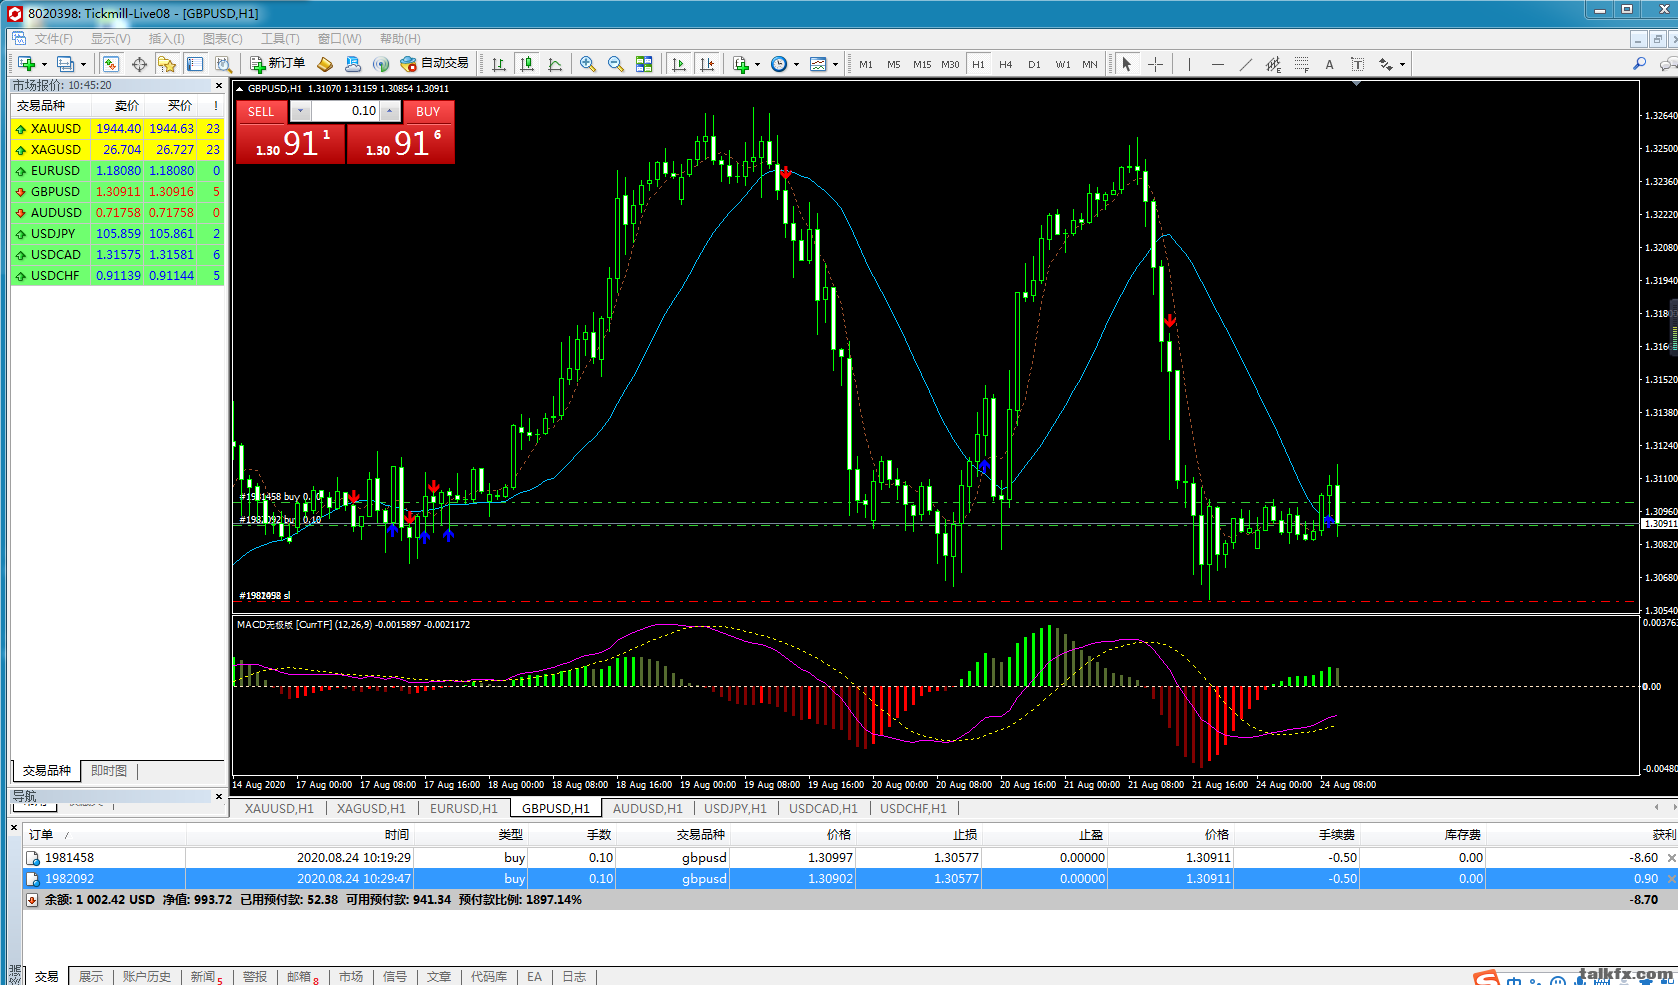Expand the templates dropdown arrow
The image size is (1678, 985).
point(835,64)
